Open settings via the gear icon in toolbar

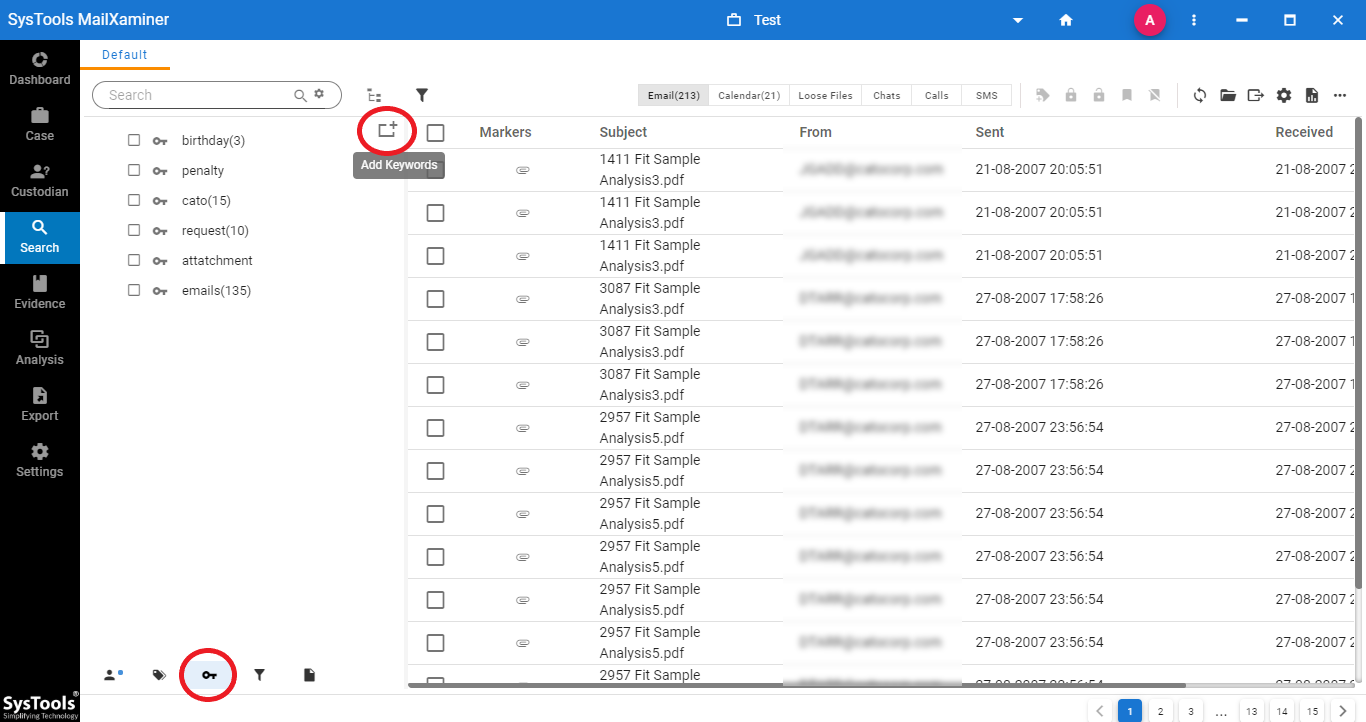point(1284,95)
